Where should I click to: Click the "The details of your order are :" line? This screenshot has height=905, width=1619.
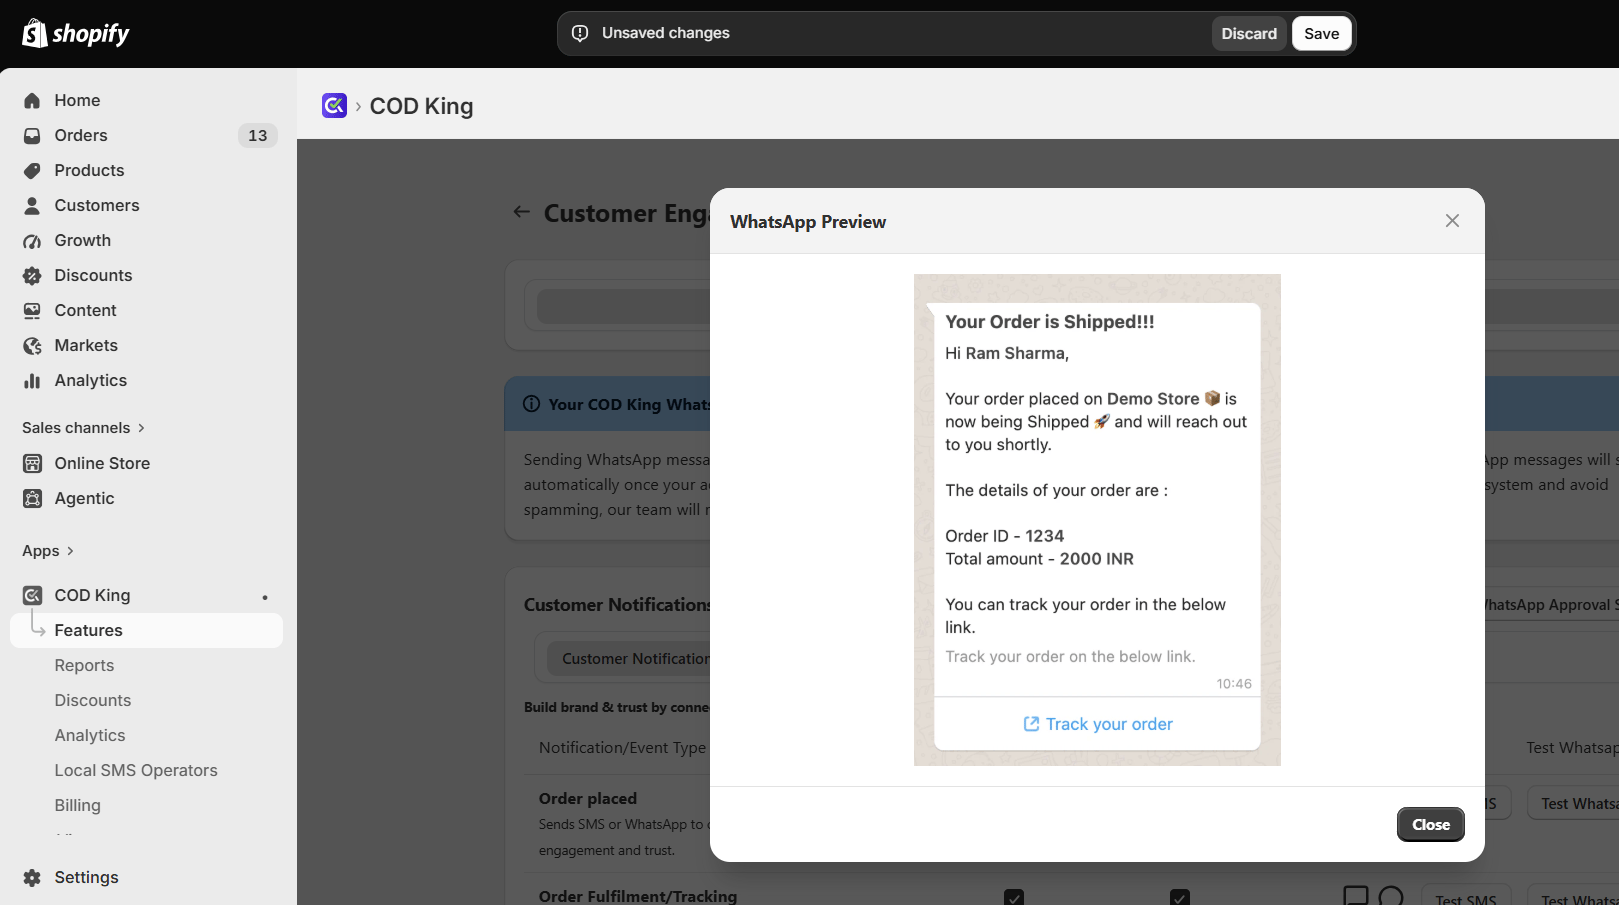click(1057, 490)
